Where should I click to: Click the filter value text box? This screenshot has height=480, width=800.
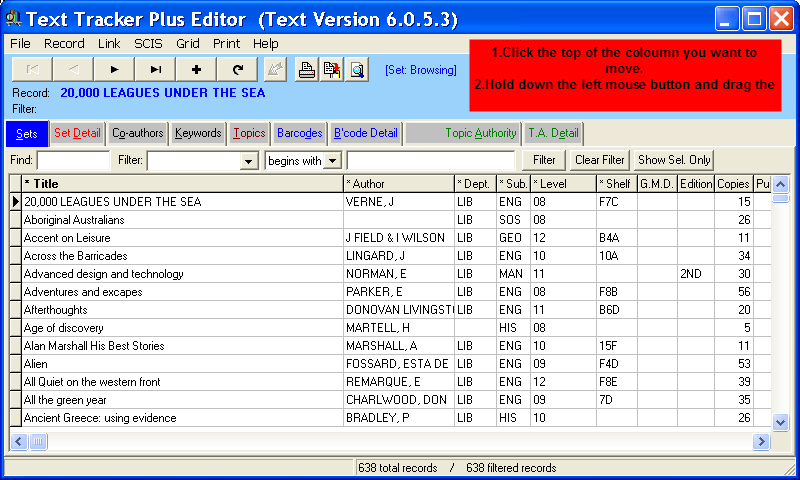coord(431,160)
